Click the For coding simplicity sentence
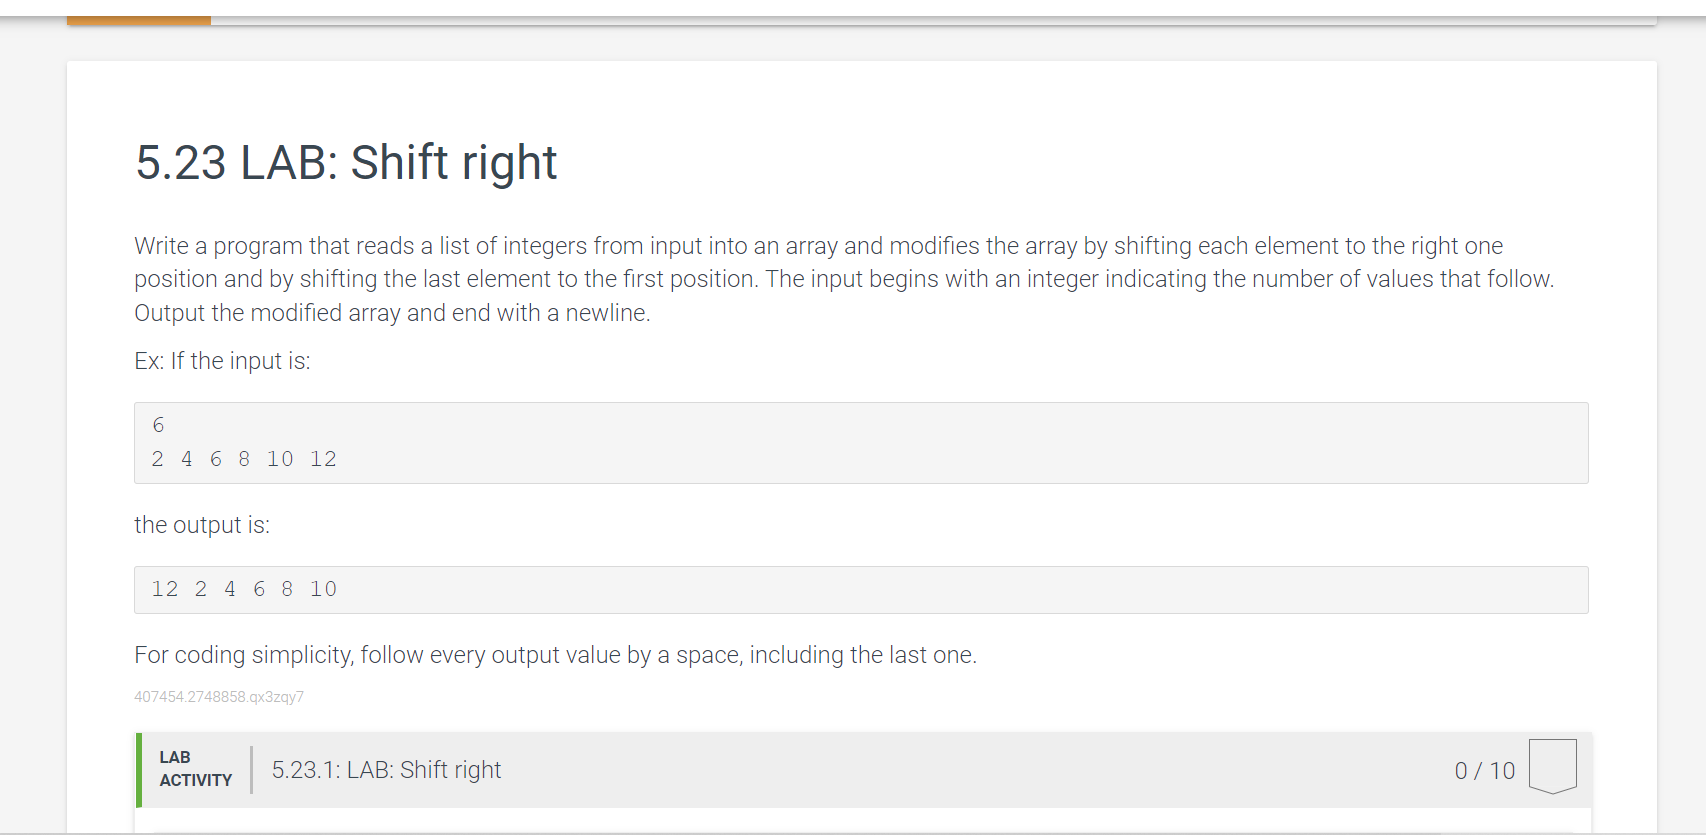 pos(555,655)
